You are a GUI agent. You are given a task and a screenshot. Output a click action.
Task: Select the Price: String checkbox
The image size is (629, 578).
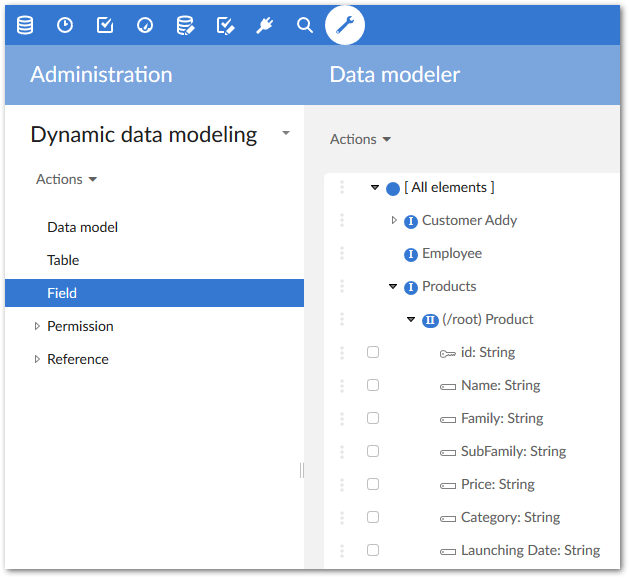pyautogui.click(x=373, y=484)
